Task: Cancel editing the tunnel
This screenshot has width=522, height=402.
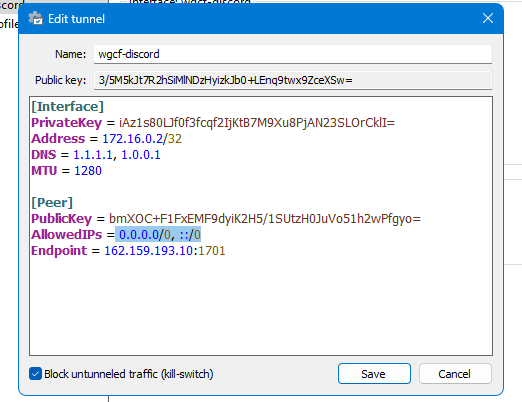Action: click(x=455, y=374)
